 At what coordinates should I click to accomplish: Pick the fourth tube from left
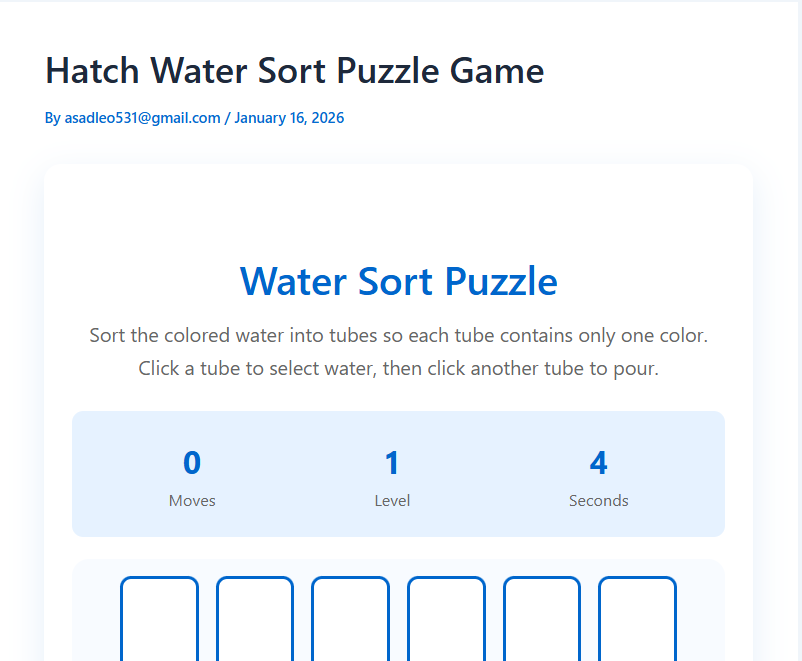446,618
